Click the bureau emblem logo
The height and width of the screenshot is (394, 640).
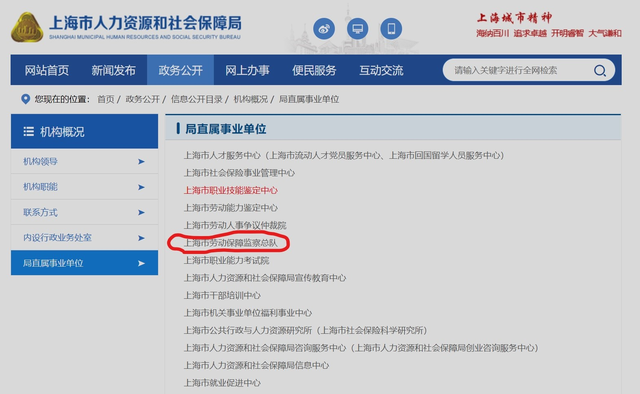point(27,27)
